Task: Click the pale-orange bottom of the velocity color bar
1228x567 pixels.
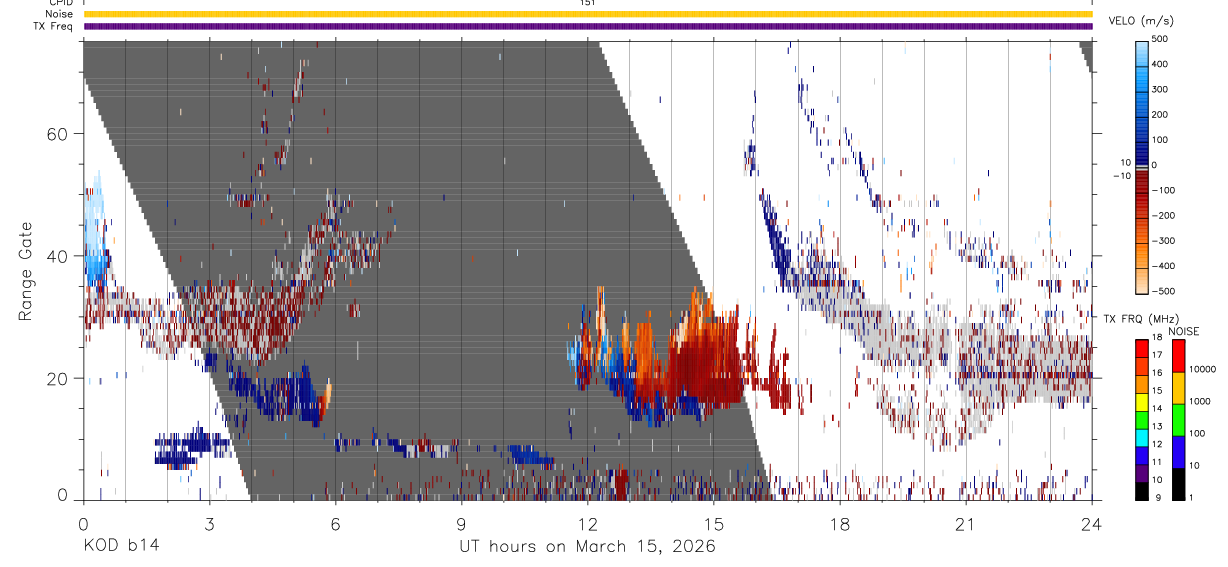Action: point(1142,283)
